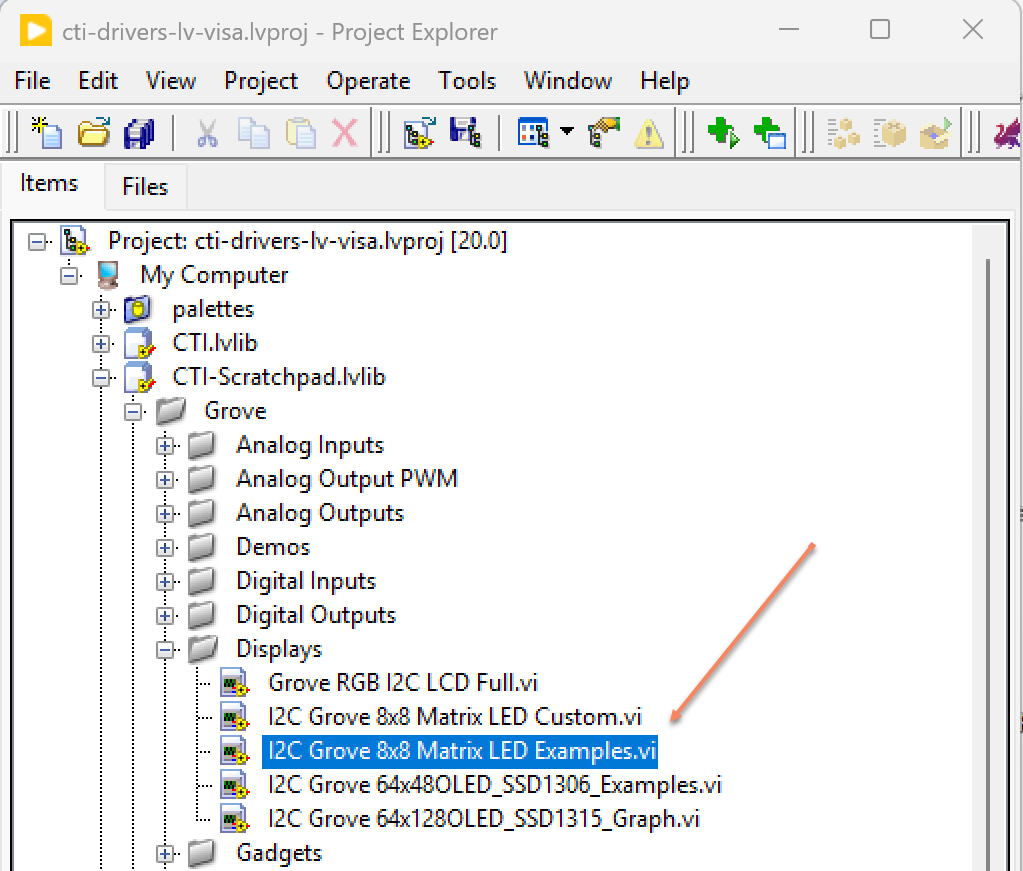Expand the Analog Inputs folder

[165, 446]
